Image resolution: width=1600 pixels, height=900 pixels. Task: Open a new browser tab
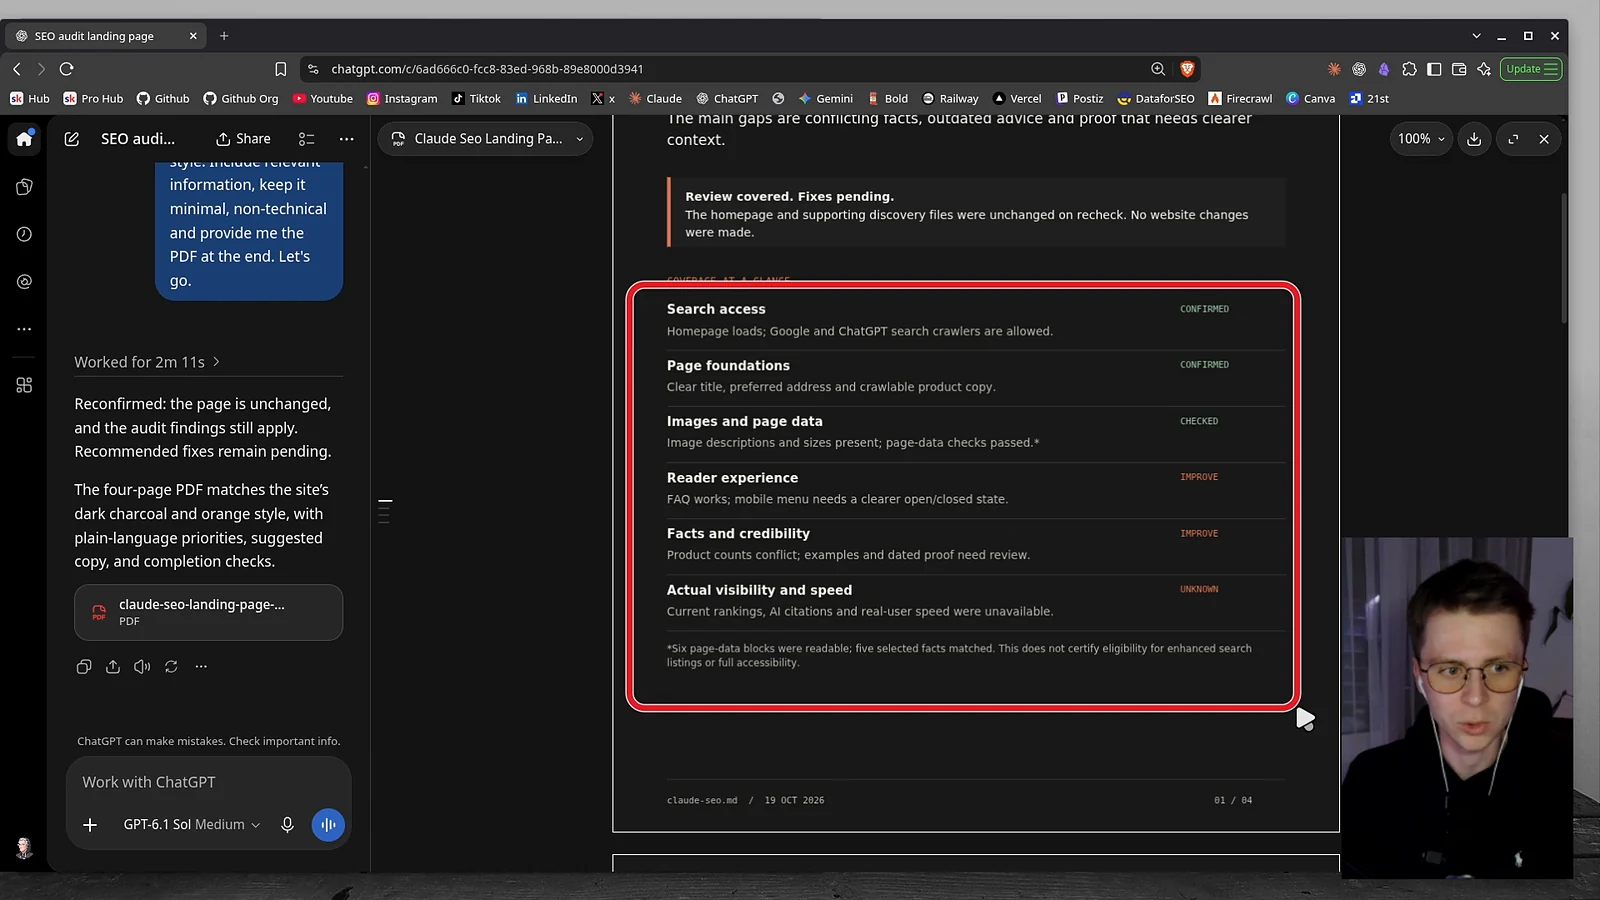(x=224, y=36)
